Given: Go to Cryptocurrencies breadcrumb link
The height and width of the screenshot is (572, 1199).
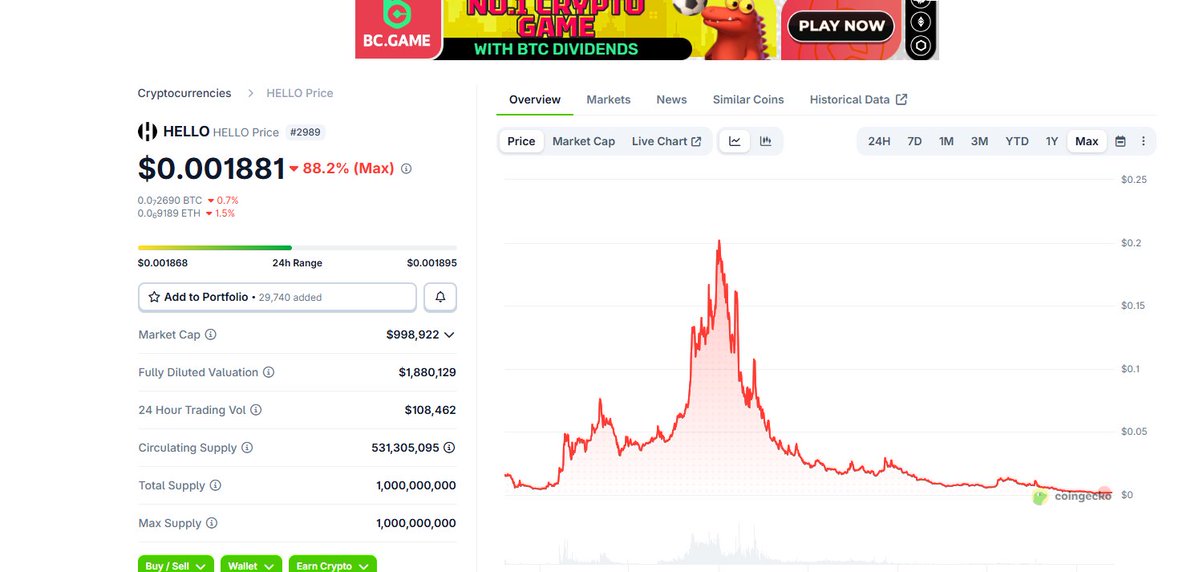Looking at the screenshot, I should pyautogui.click(x=184, y=93).
